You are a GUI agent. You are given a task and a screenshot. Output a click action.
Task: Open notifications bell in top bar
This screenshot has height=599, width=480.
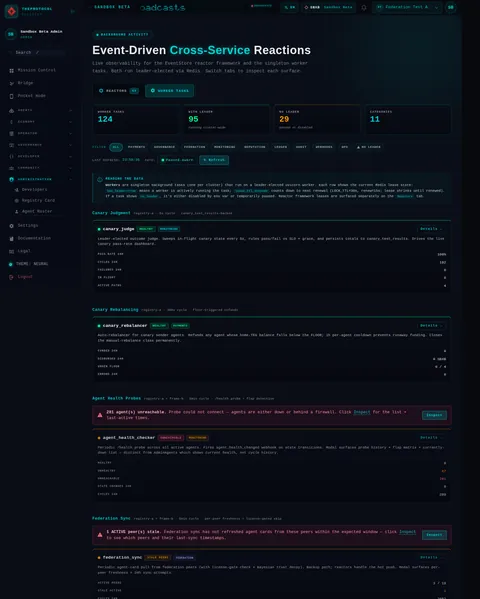pyautogui.click(x=364, y=7)
